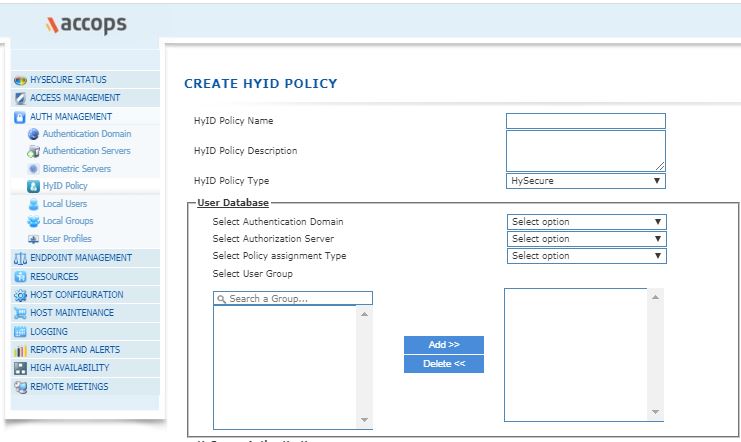
Task: Select HyID Policy in sidebar
Action: [x=65, y=186]
